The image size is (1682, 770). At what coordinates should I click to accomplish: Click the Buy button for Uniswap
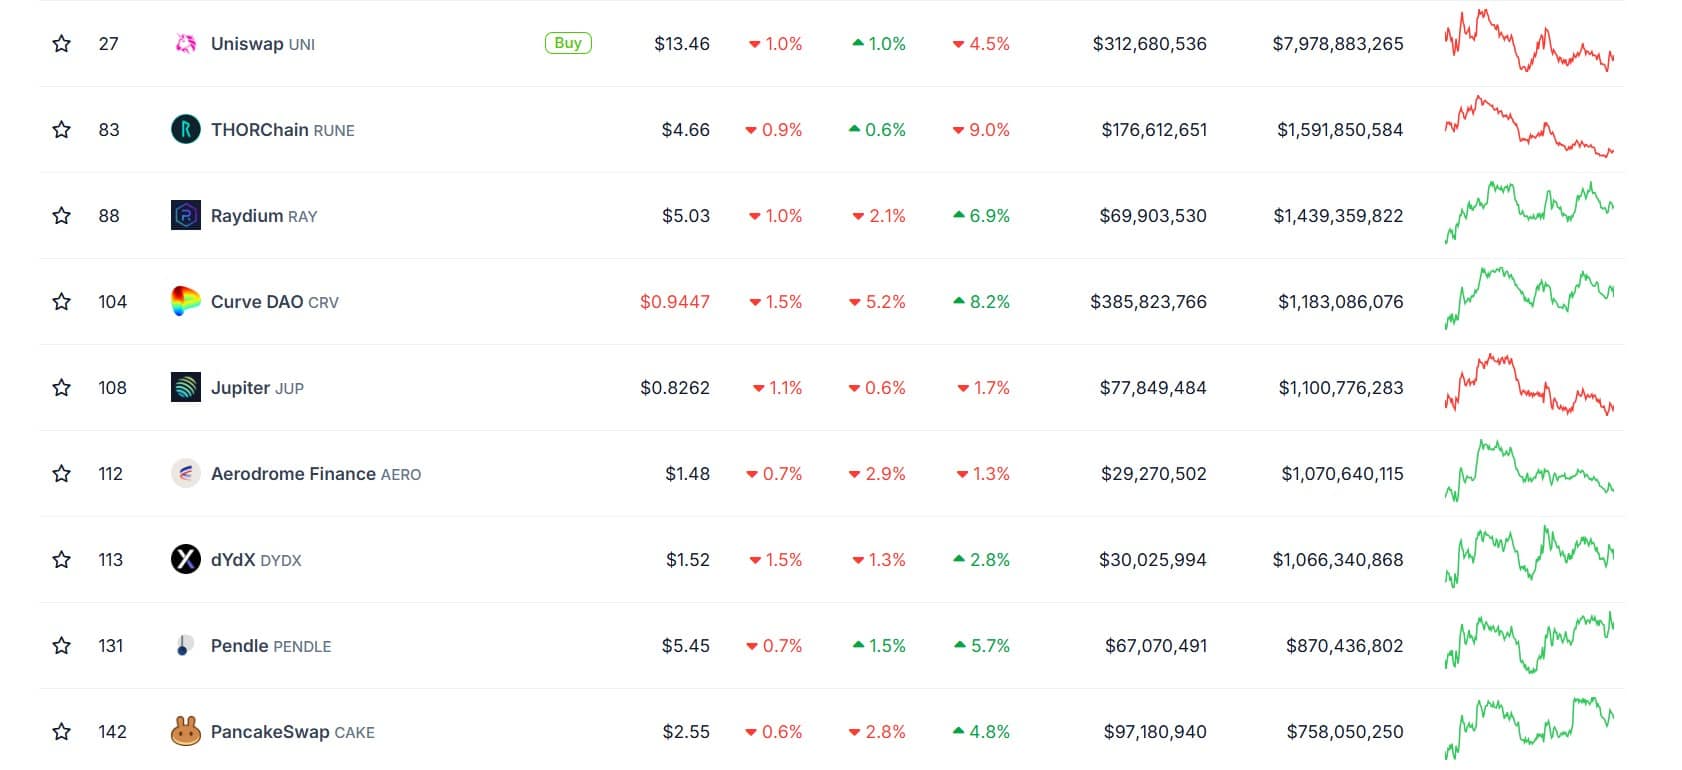[x=568, y=43]
